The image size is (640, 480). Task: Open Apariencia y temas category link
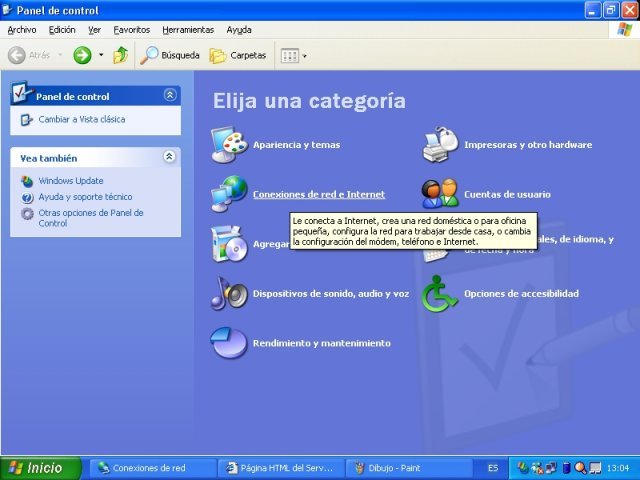(296, 145)
